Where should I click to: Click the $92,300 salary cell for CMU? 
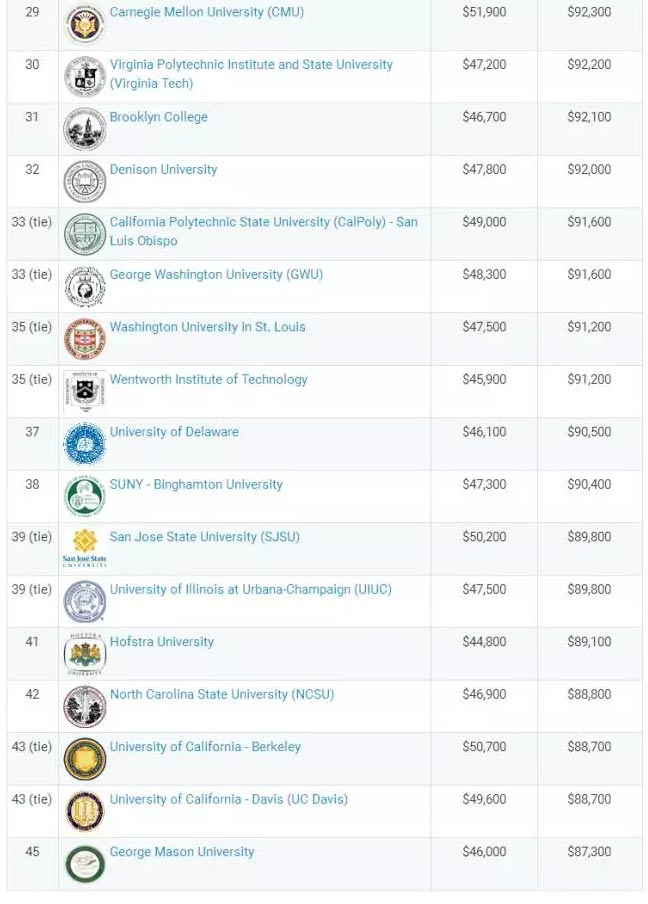tap(589, 12)
